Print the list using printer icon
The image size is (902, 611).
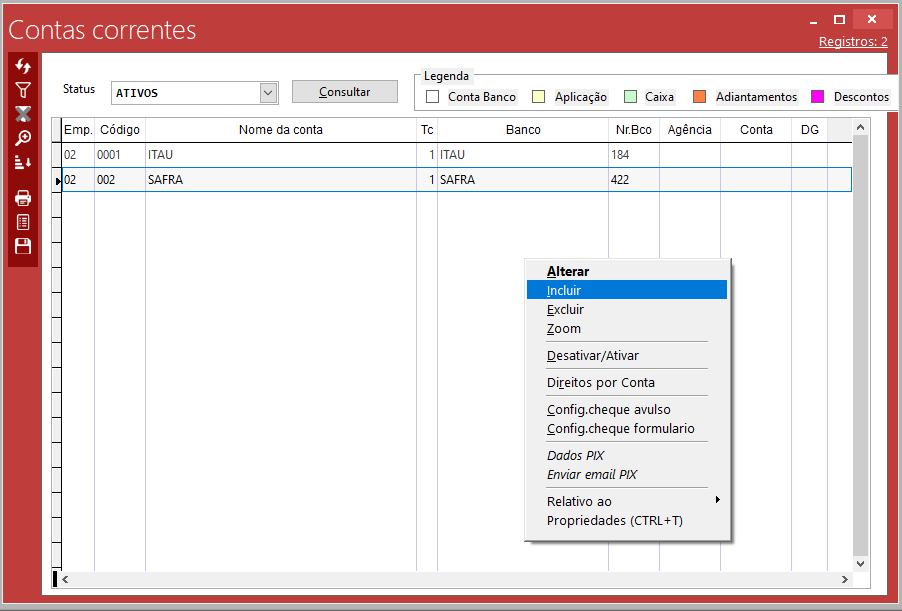pos(23,197)
